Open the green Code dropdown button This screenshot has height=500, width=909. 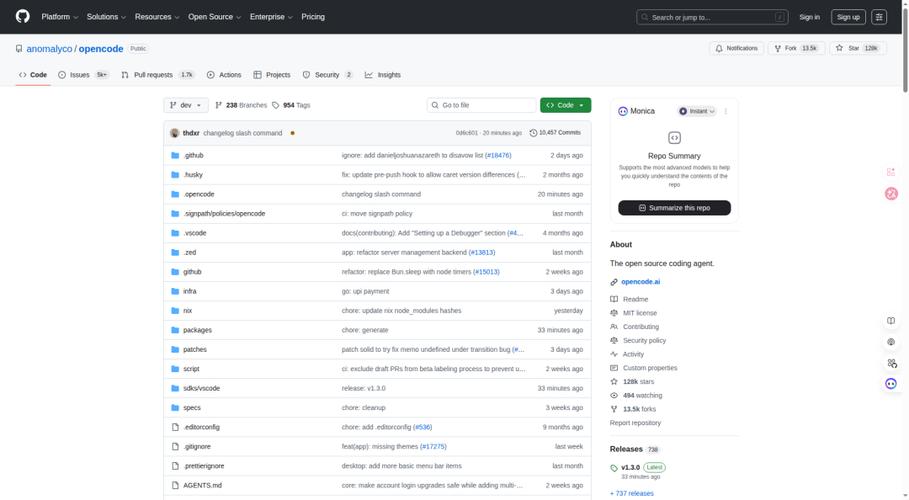pos(565,105)
